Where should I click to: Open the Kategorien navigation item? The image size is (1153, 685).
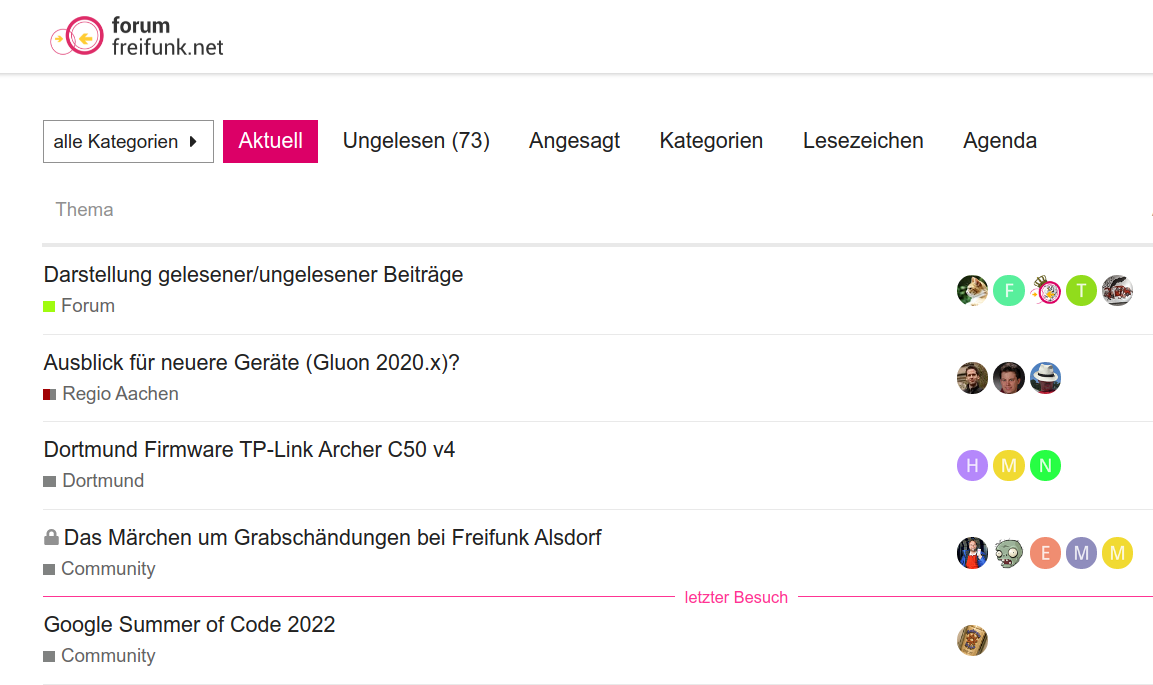tap(711, 141)
